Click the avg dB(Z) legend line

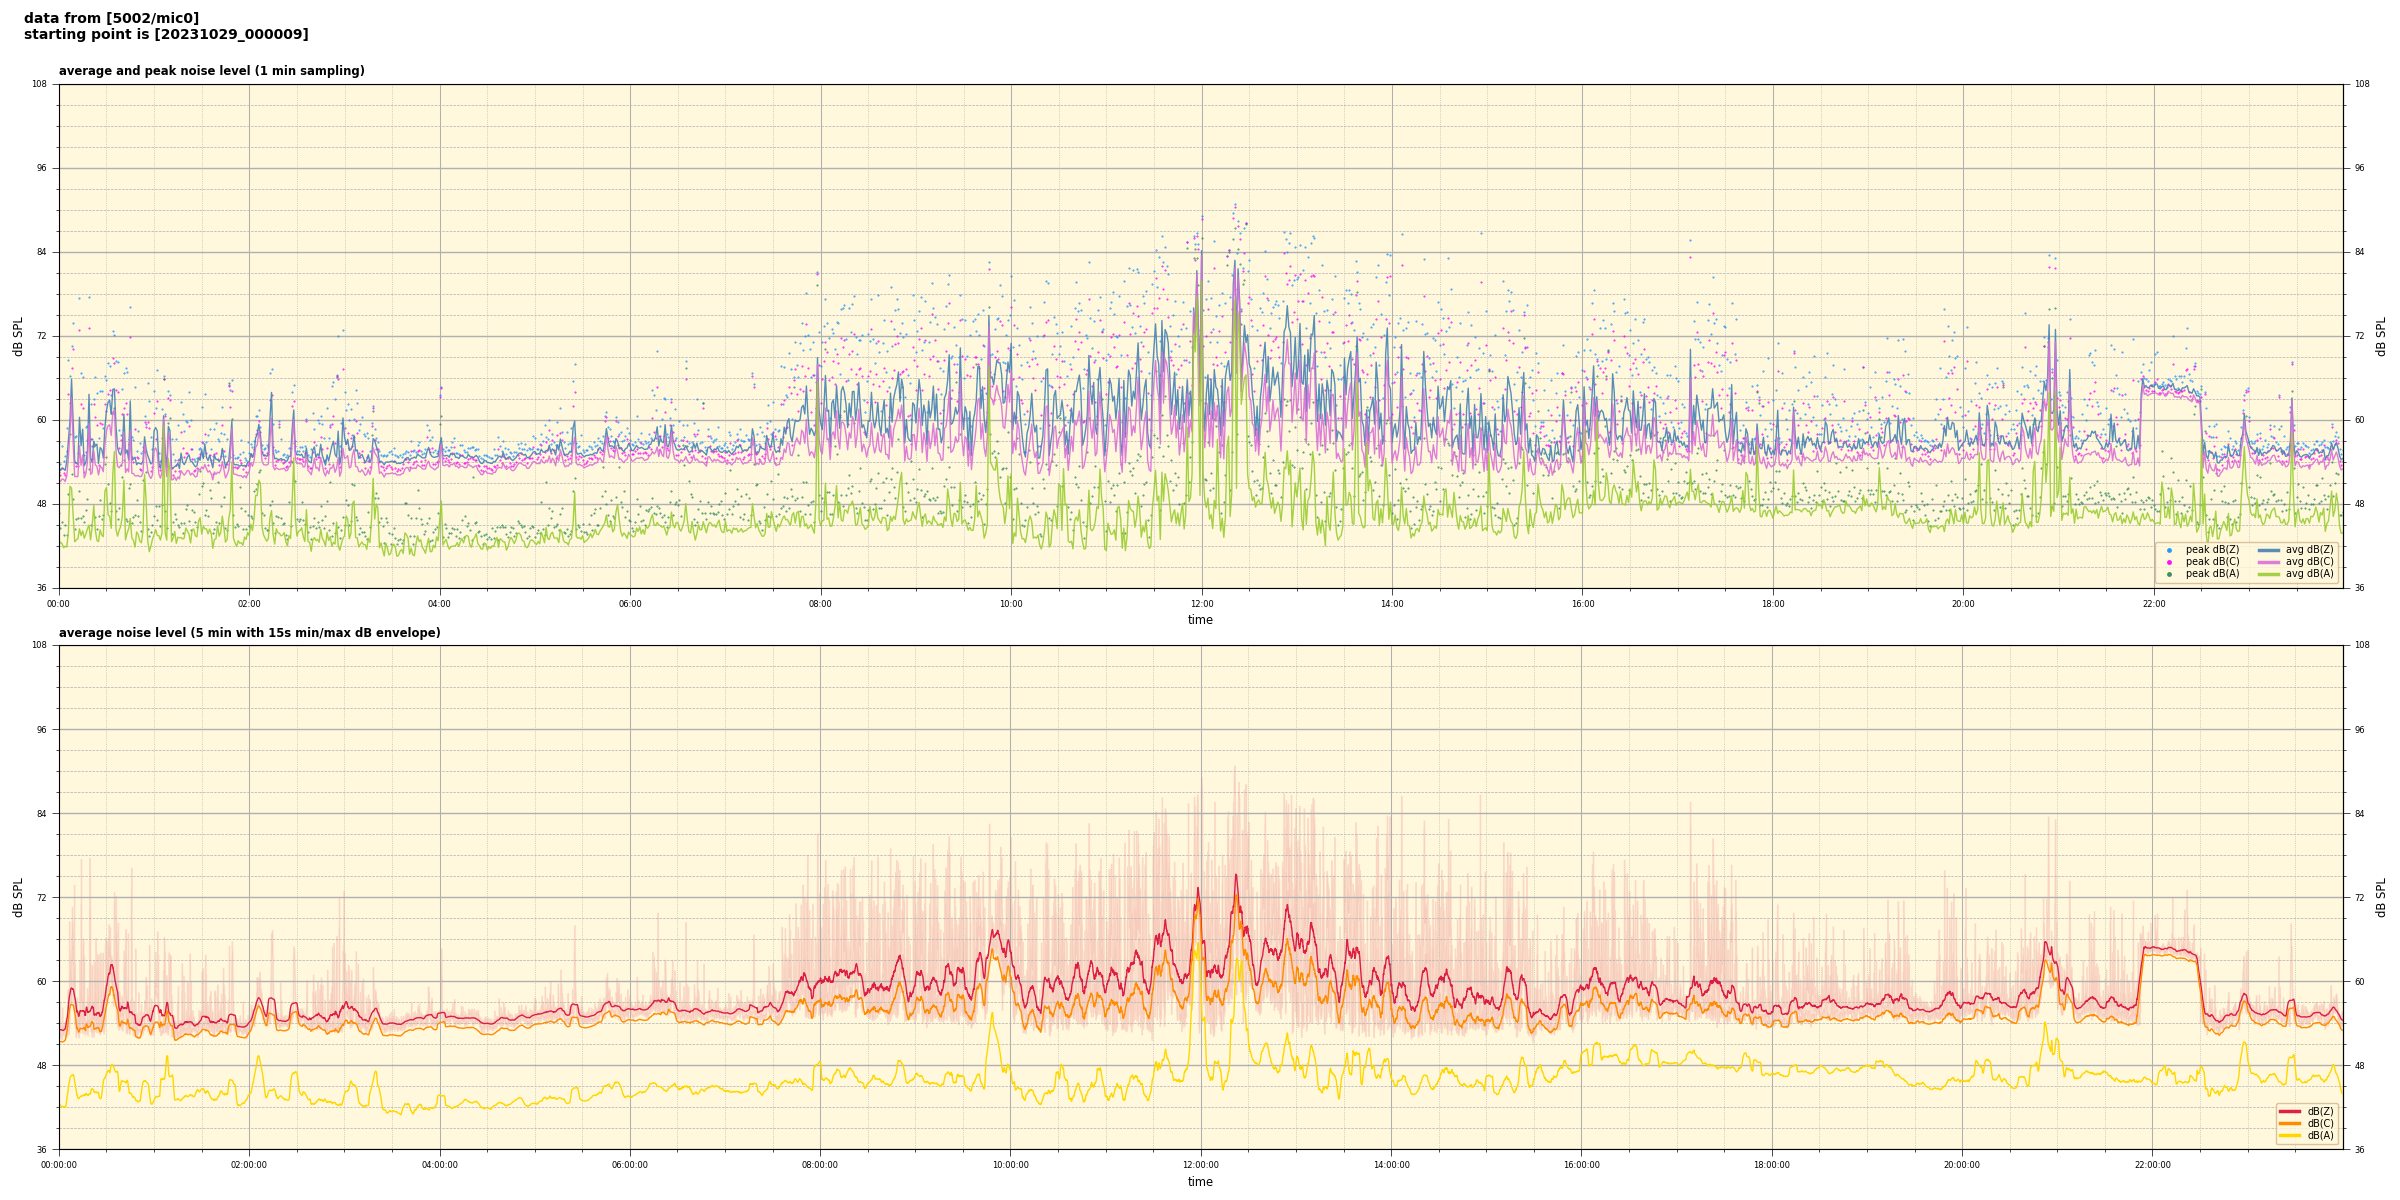click(x=2268, y=550)
